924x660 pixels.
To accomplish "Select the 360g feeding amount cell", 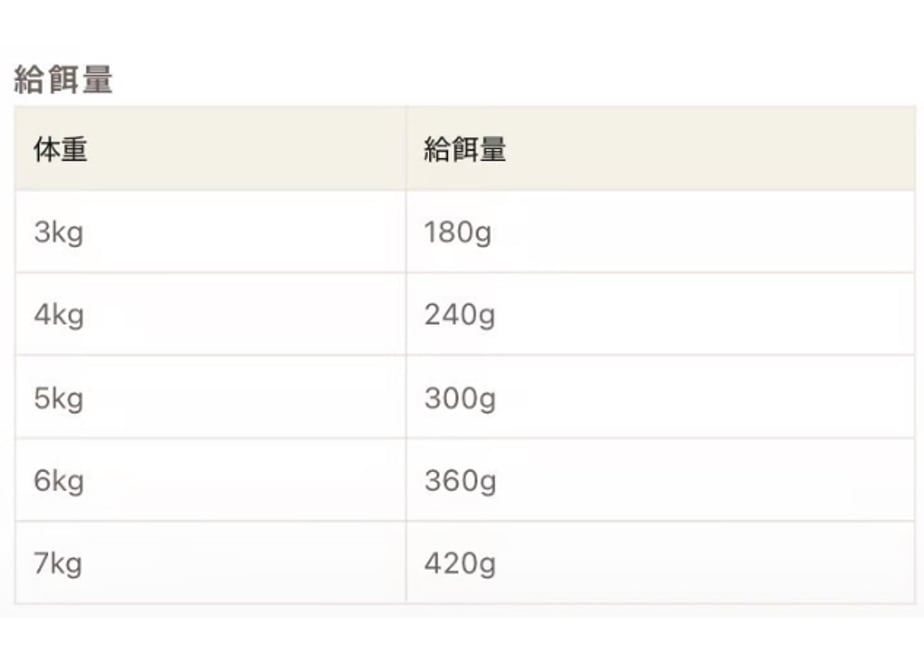I will [660, 480].
